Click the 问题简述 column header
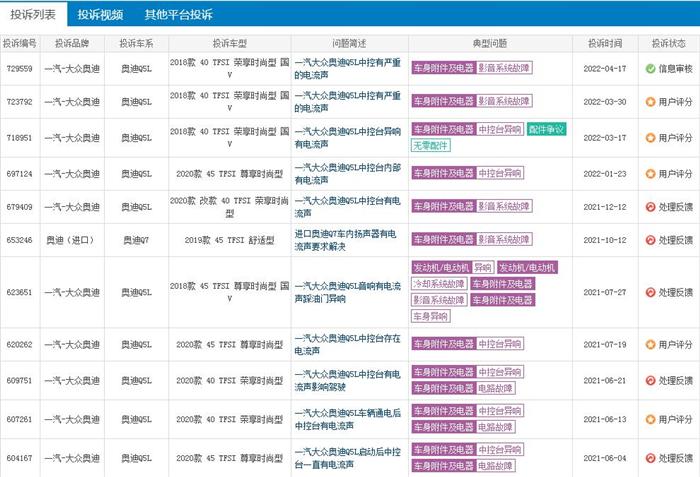 349,44
